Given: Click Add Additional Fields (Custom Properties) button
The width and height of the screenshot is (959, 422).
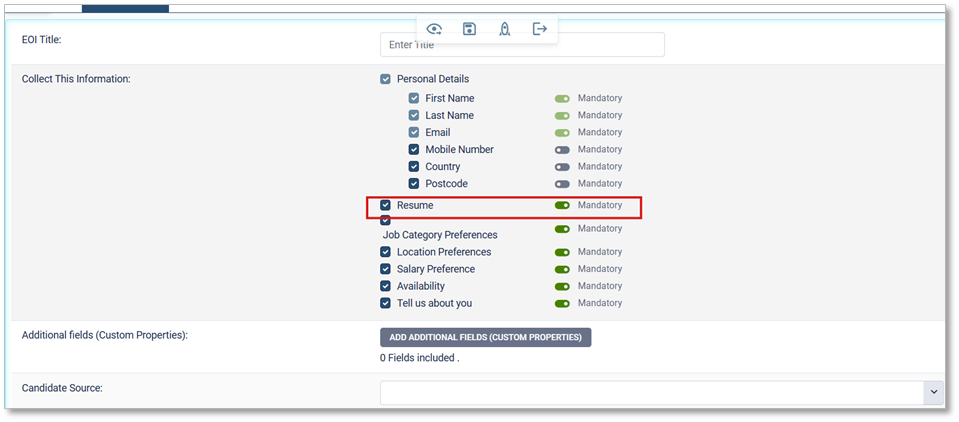Looking at the screenshot, I should click(x=485, y=337).
